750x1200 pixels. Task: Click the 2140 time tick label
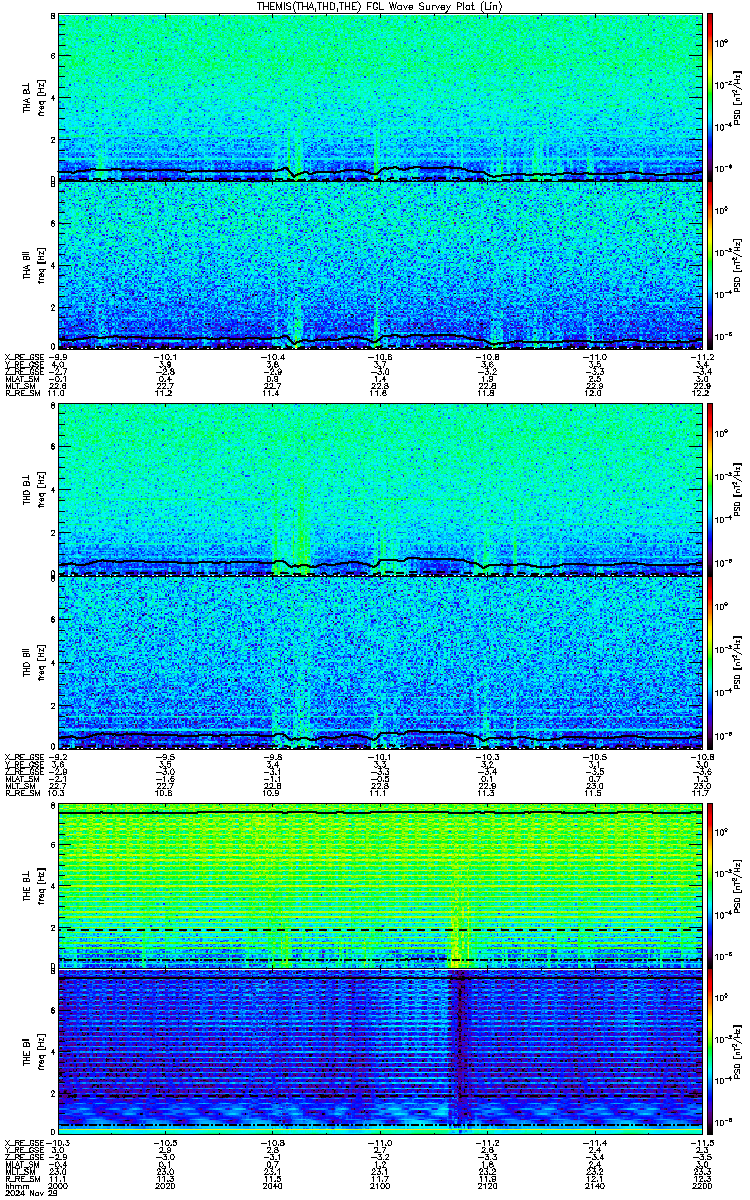(x=594, y=1185)
